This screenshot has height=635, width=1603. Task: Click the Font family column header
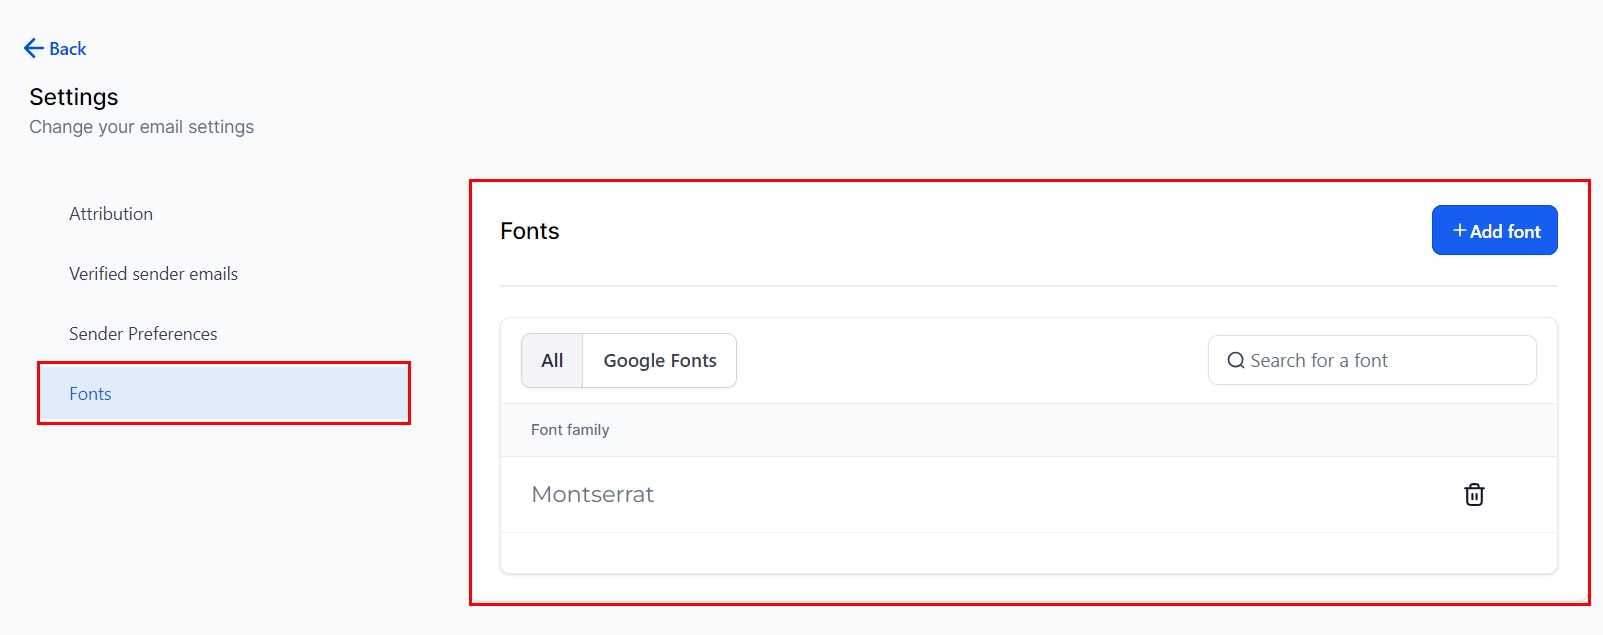(570, 430)
